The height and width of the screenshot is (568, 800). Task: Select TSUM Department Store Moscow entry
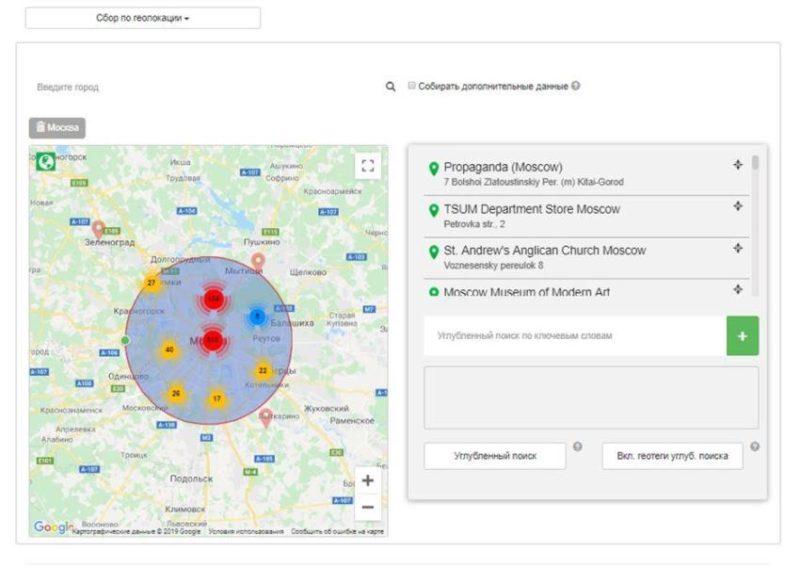pyautogui.click(x=531, y=209)
